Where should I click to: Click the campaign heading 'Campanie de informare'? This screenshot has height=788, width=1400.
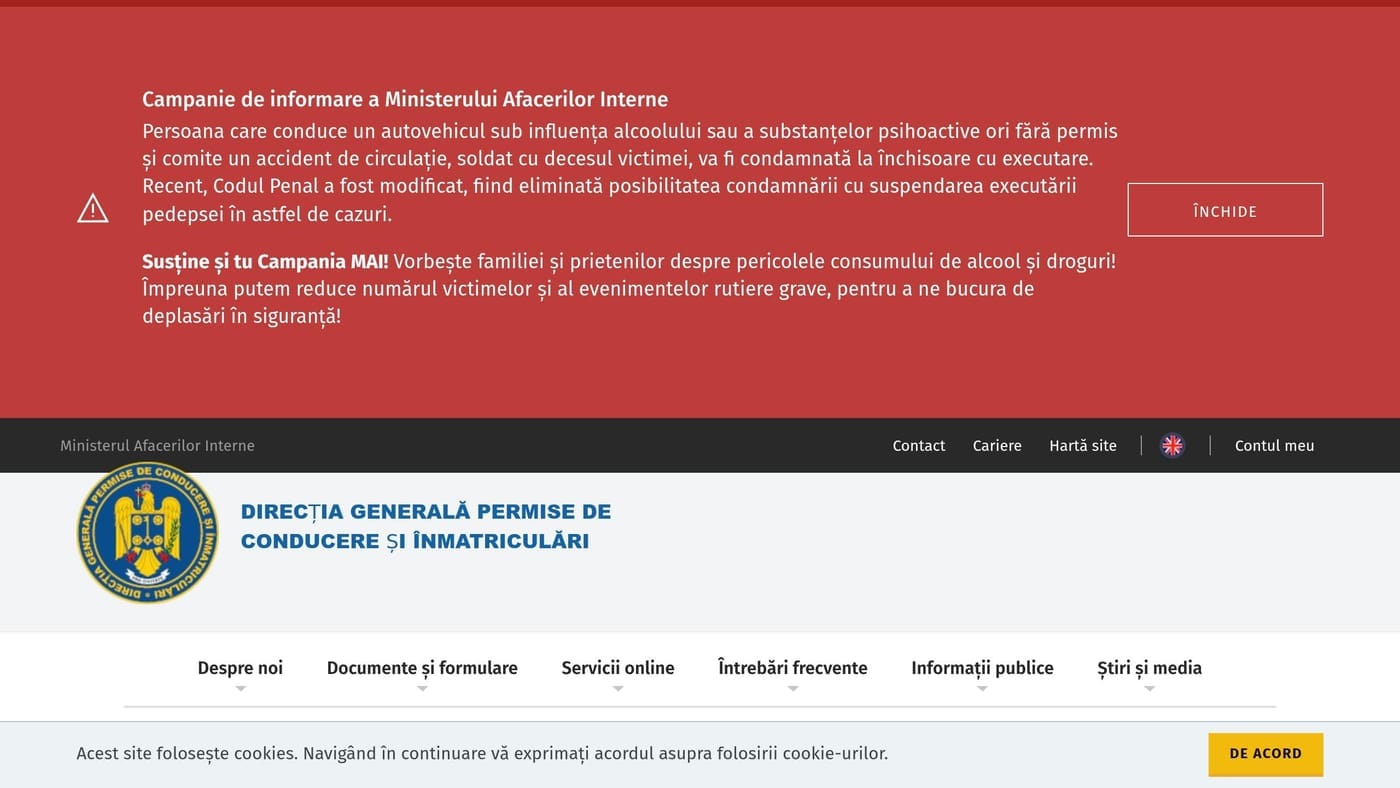pos(405,99)
